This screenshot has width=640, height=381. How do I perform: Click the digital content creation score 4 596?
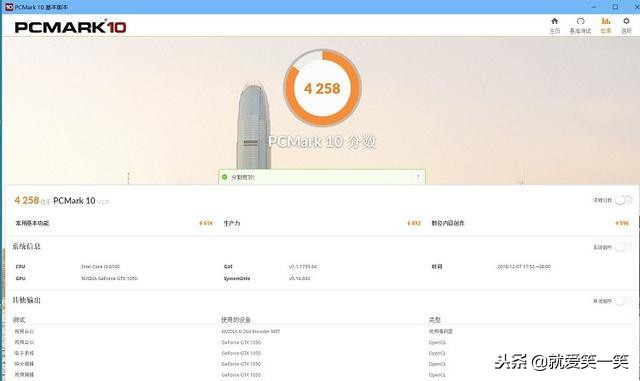pos(622,223)
